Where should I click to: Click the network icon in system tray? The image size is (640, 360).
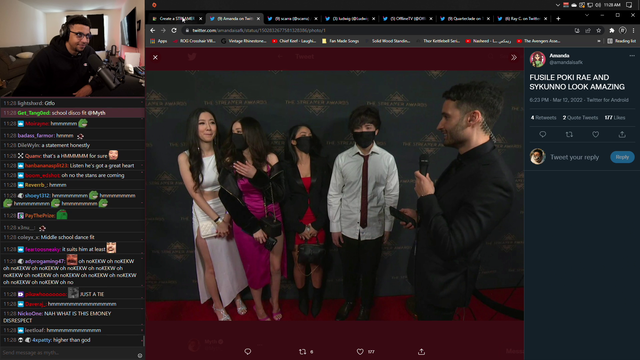pos(590,5)
